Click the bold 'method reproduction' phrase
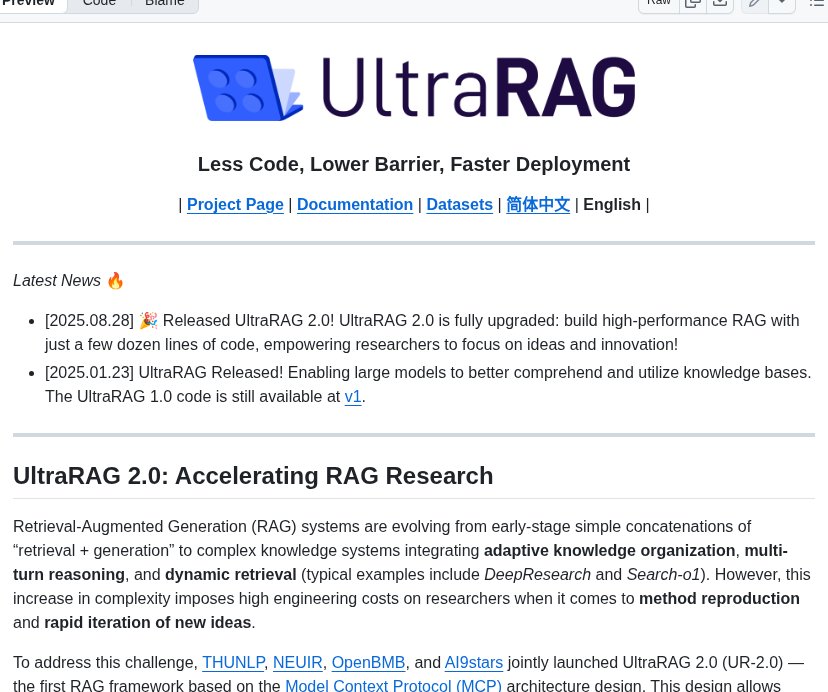Screen dimensions: 828x692 (719, 599)
